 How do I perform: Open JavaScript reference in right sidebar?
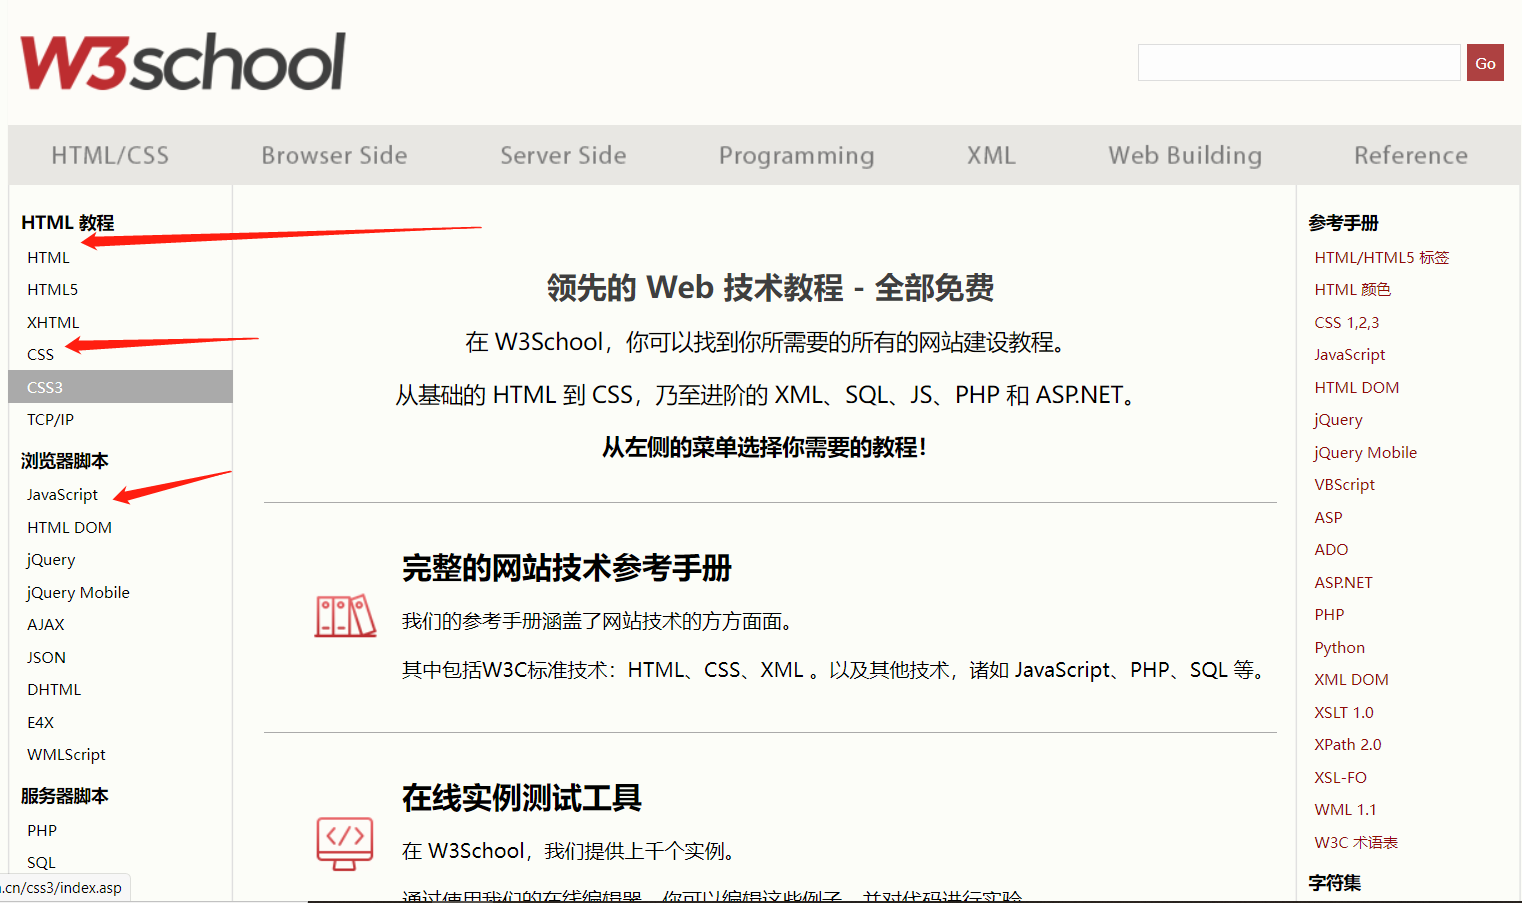[1349, 354]
